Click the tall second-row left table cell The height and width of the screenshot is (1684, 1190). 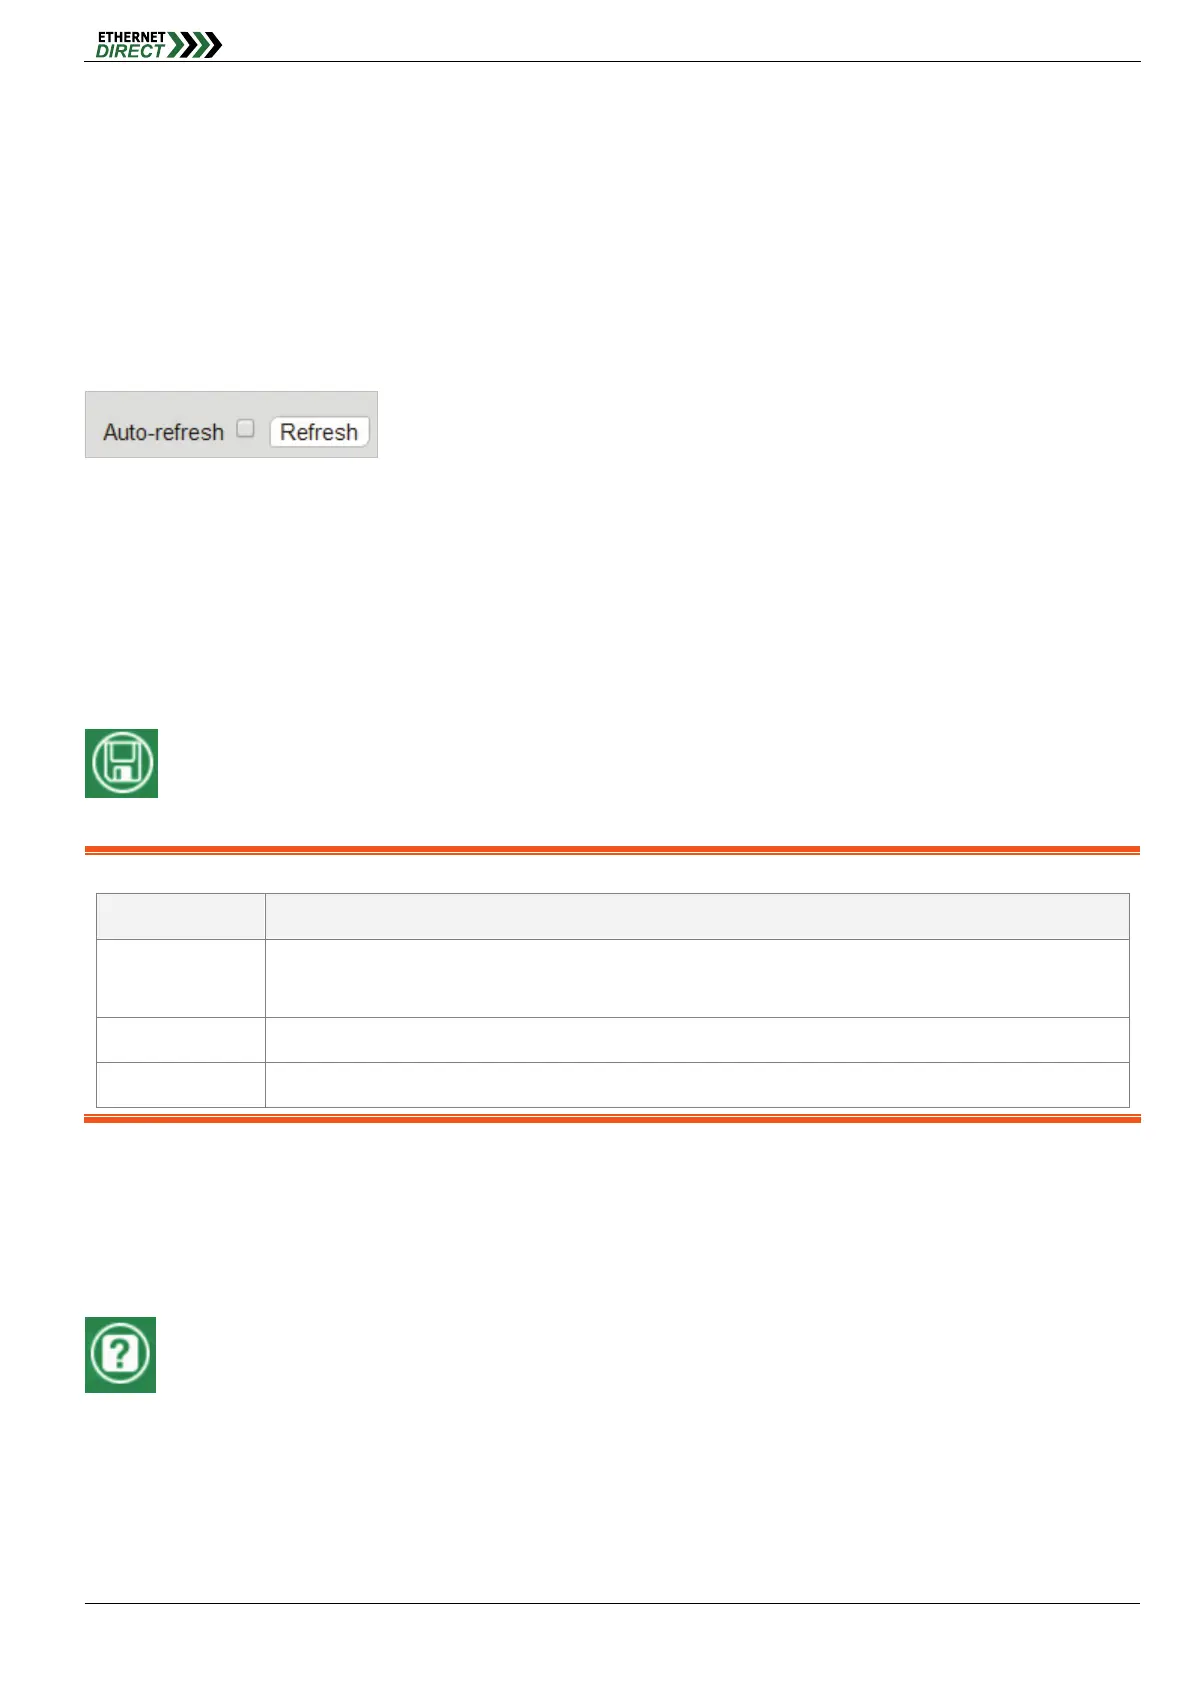tap(180, 978)
